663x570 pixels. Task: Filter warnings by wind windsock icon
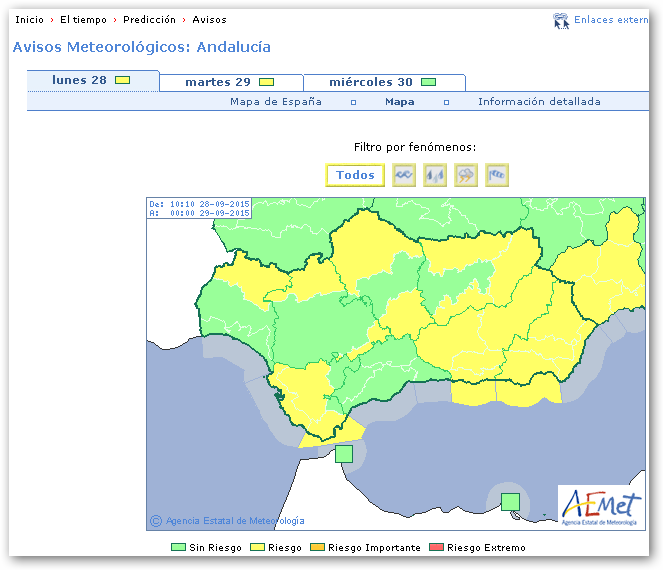[497, 175]
